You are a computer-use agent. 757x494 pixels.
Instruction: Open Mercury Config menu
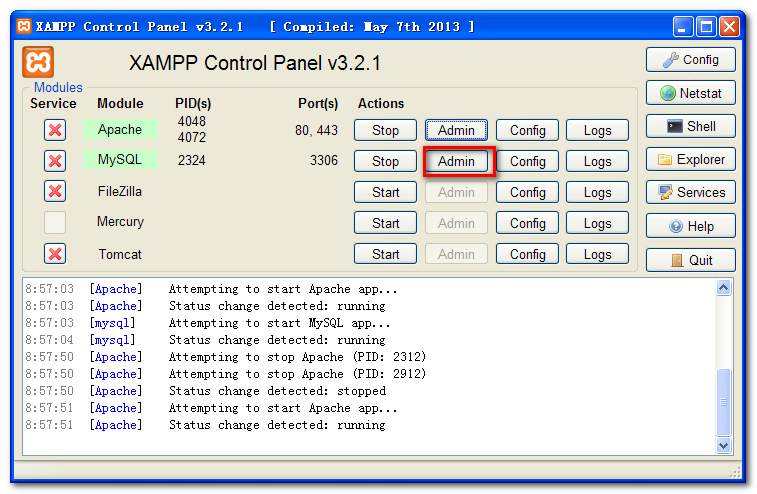527,223
